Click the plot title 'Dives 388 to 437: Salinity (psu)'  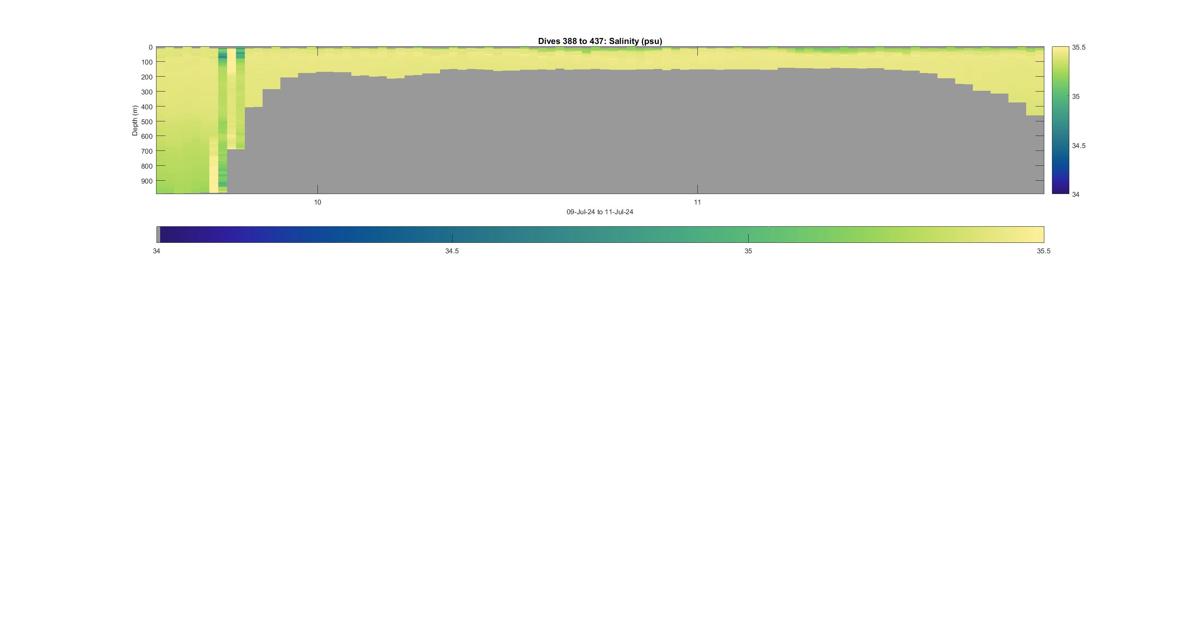click(600, 41)
